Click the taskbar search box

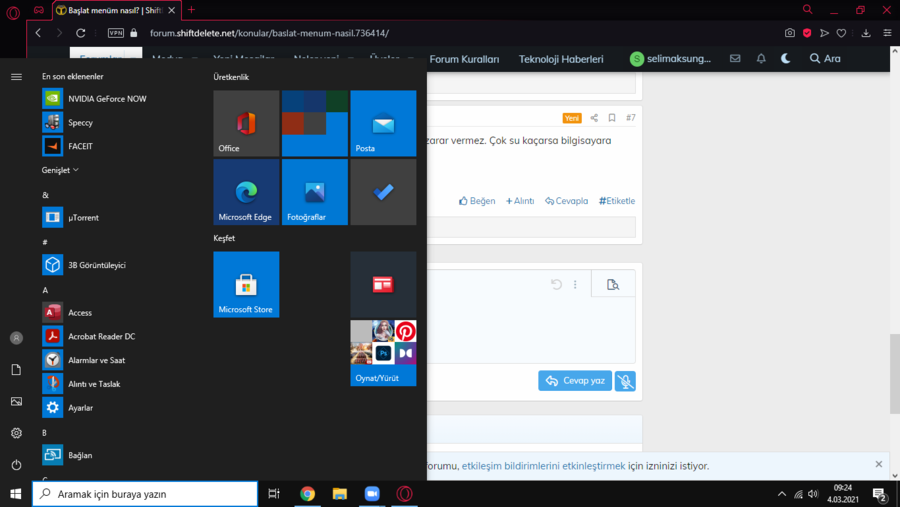pyautogui.click(x=145, y=494)
